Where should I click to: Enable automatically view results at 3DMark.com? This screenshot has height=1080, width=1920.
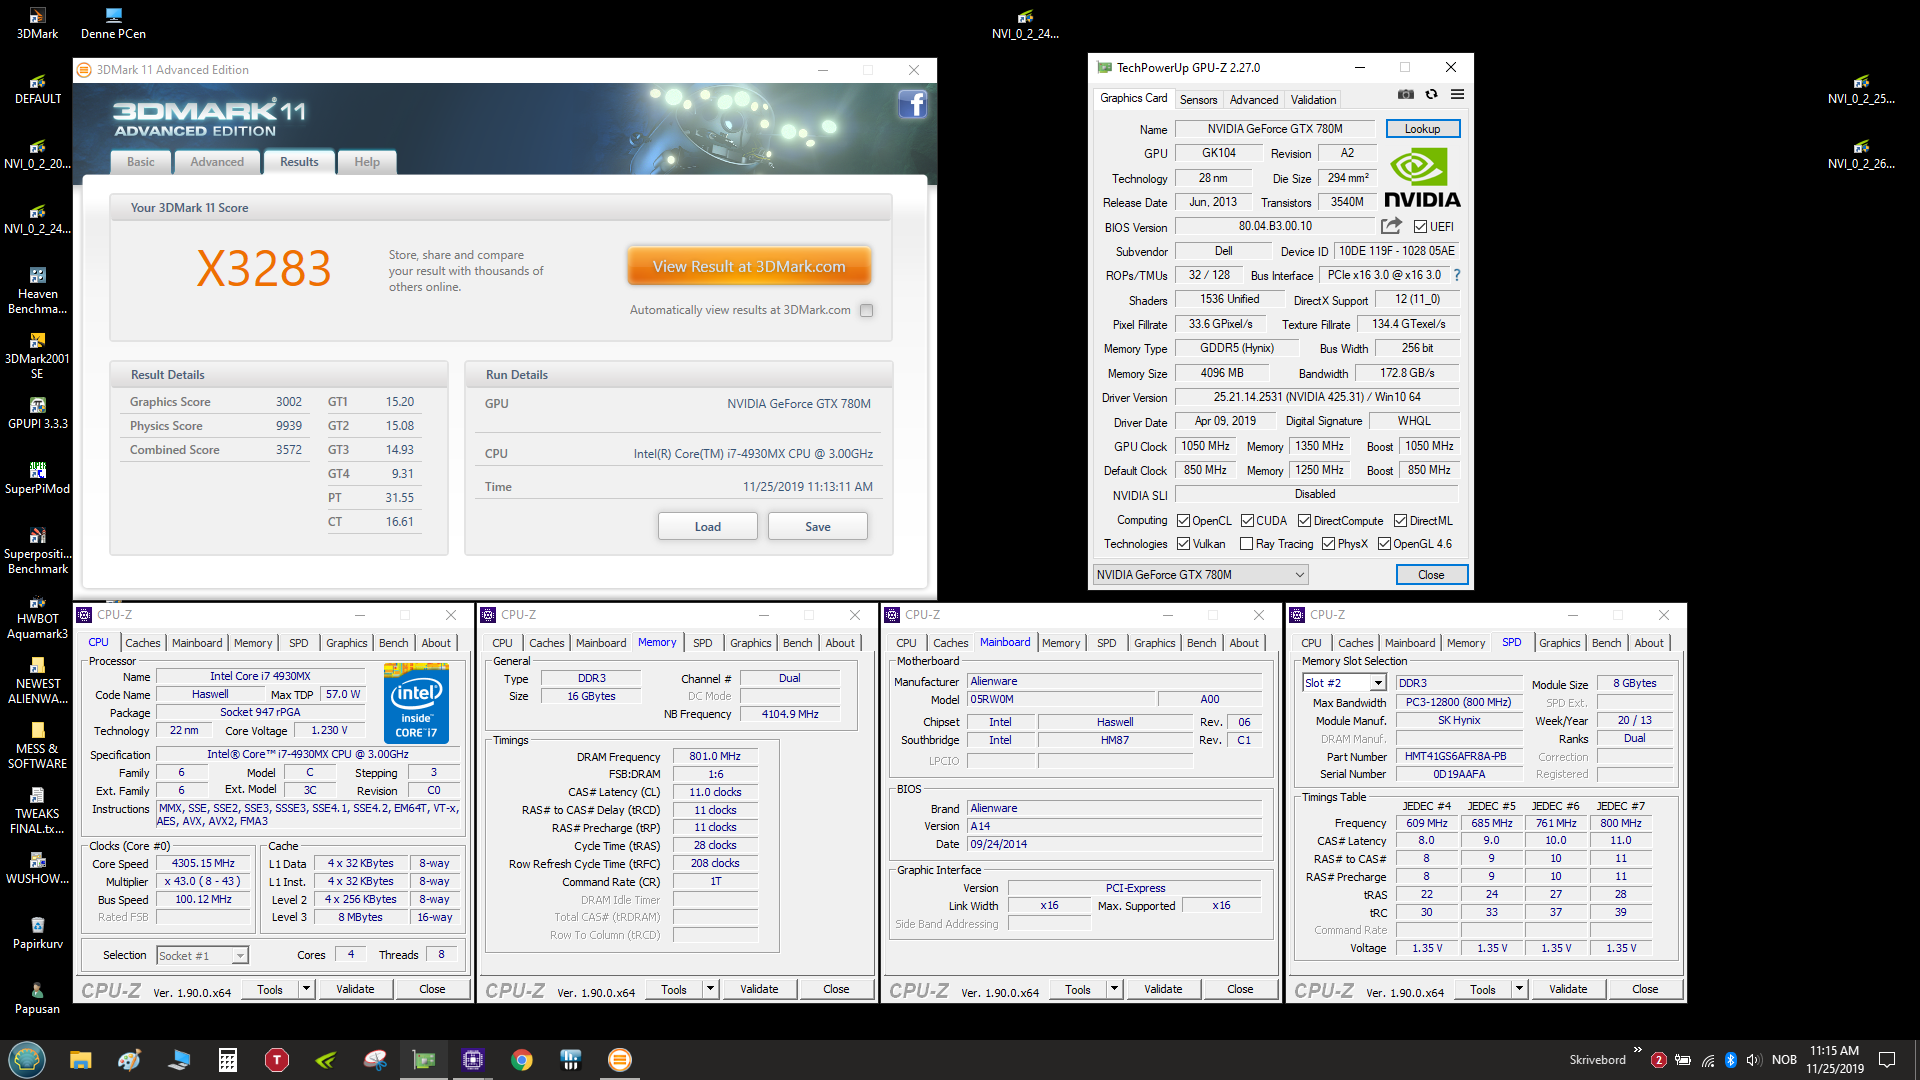tap(866, 311)
